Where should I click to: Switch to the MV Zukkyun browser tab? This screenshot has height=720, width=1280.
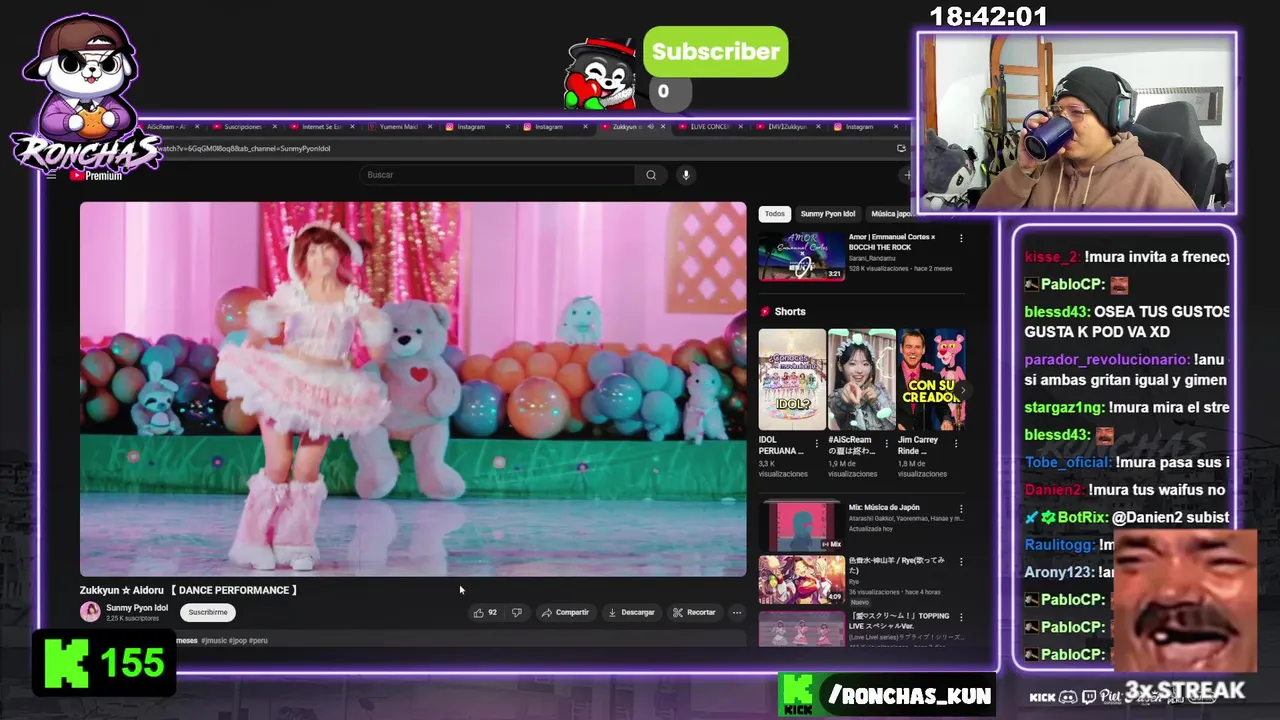tap(786, 127)
